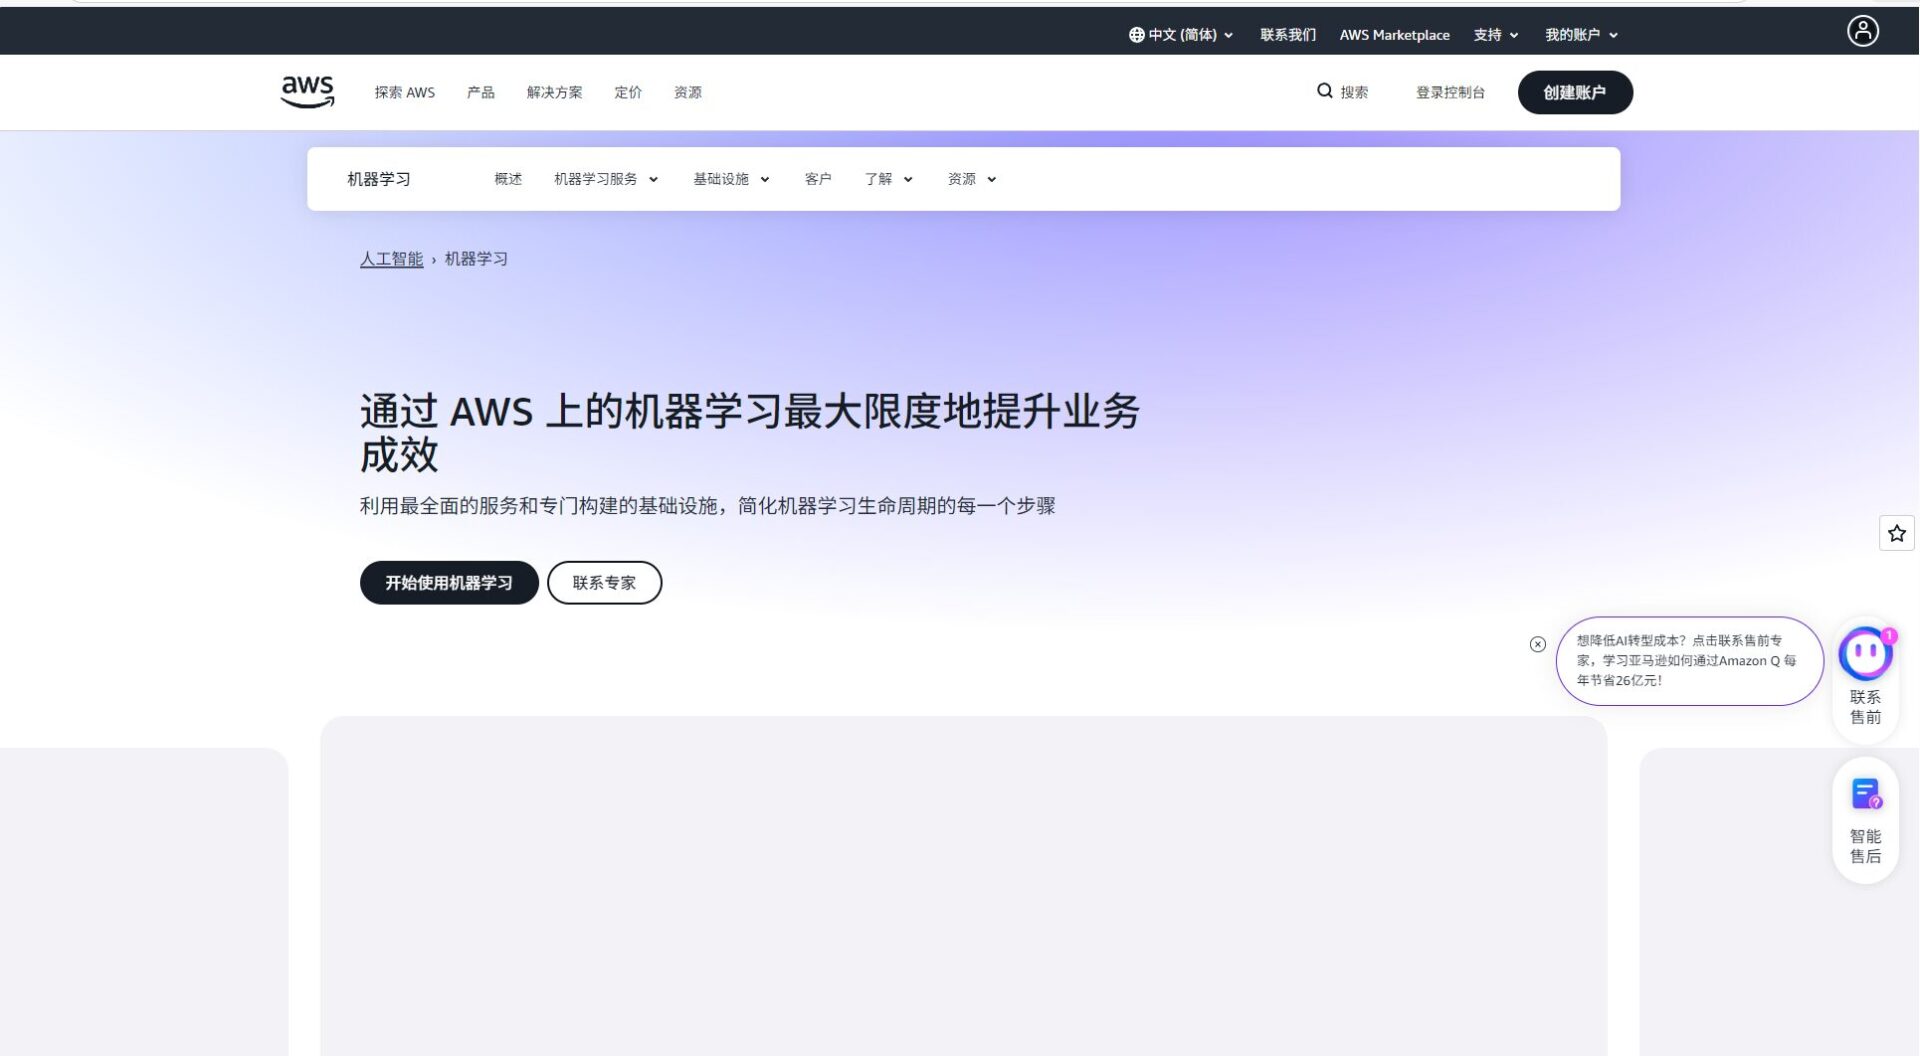Image resolution: width=1920 pixels, height=1056 pixels.
Task: Open the account avatar icon top right
Action: point(1862,31)
